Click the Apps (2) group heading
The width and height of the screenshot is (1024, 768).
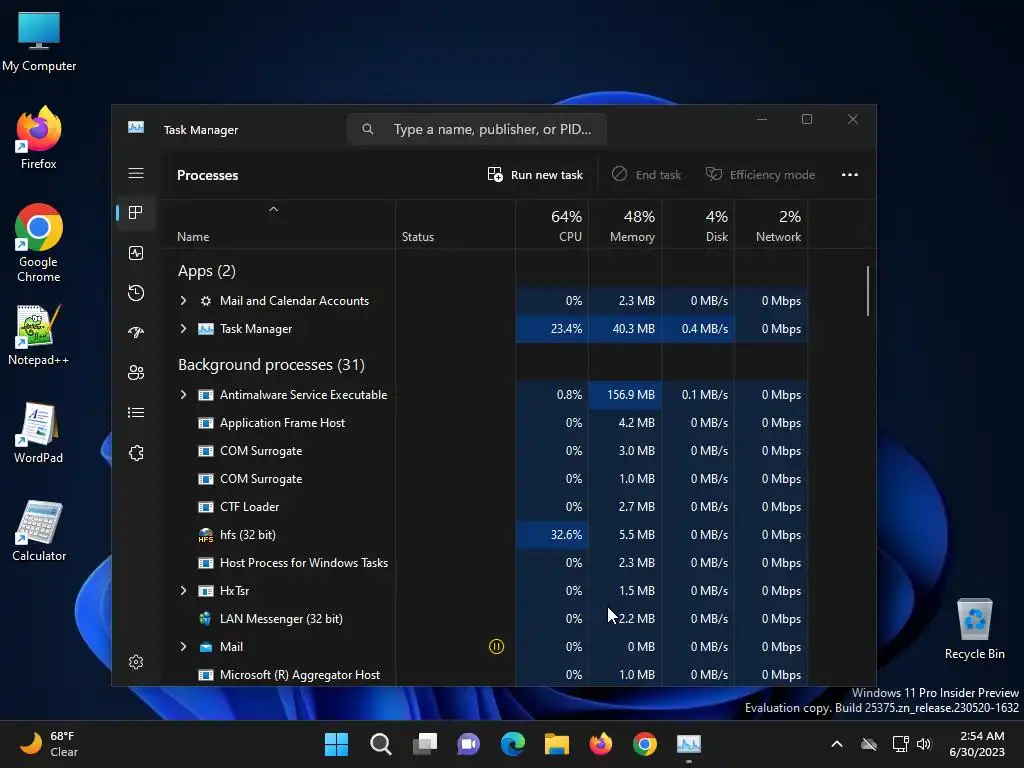(x=206, y=270)
